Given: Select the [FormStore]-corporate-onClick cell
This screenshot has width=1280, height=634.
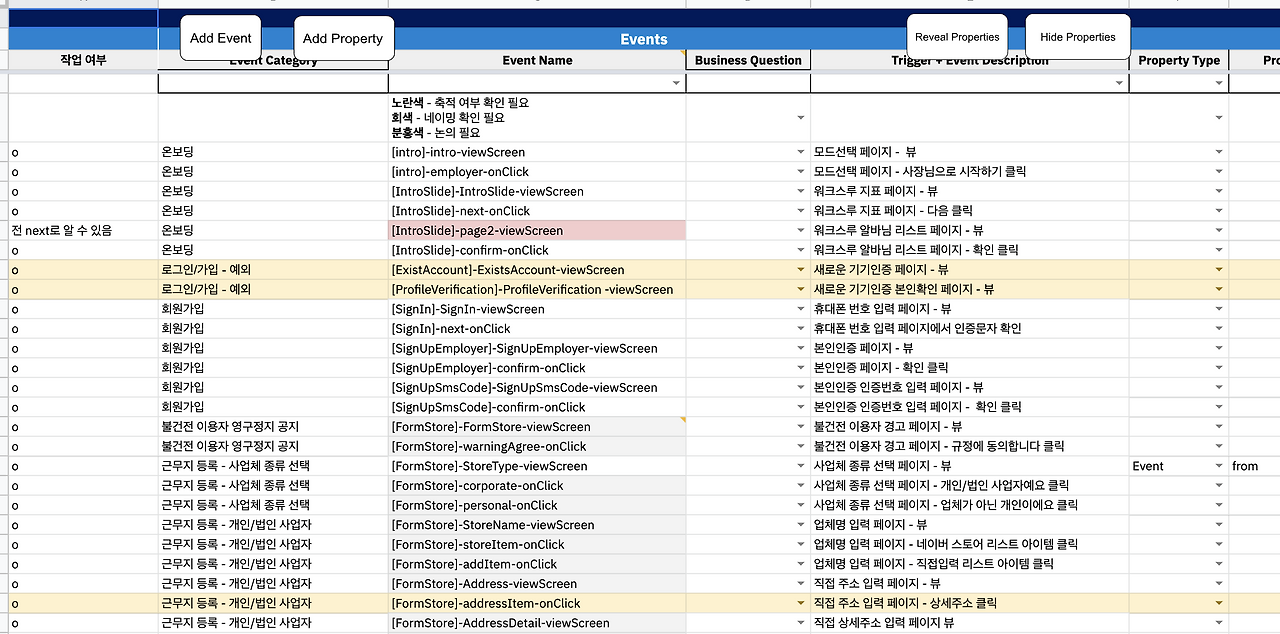Looking at the screenshot, I should click(537, 486).
